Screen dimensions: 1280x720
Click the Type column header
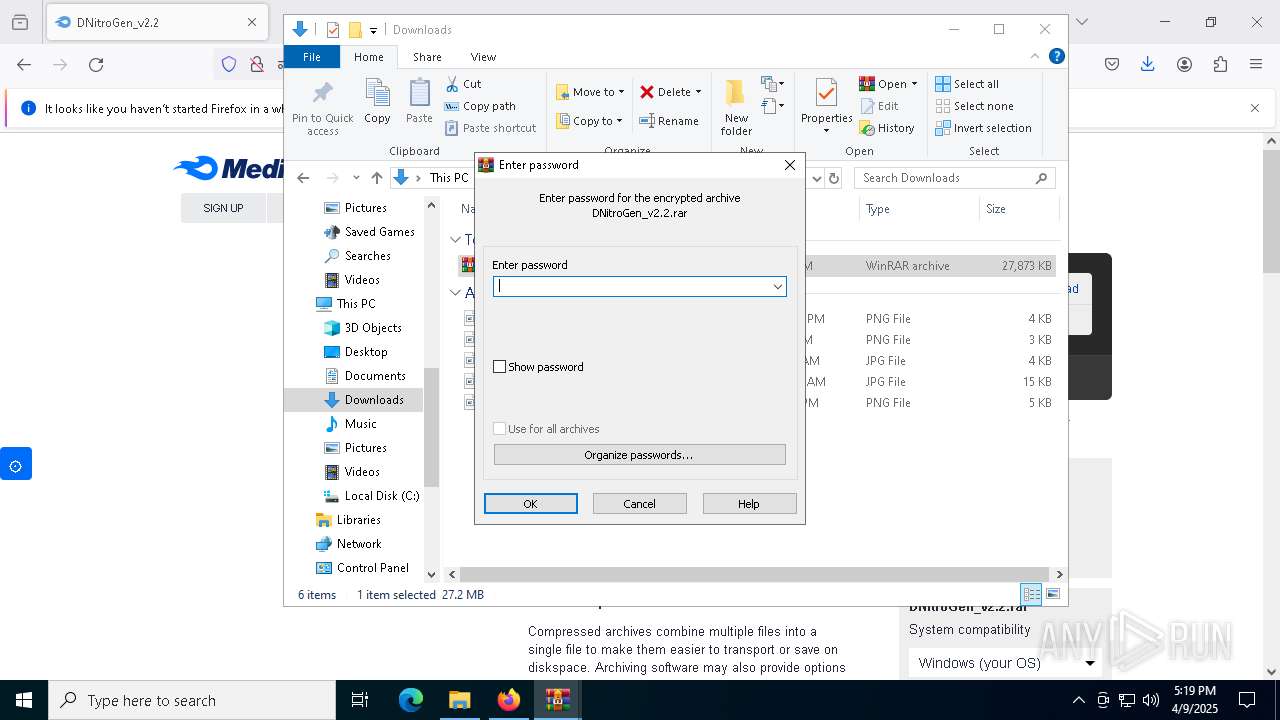(x=919, y=209)
